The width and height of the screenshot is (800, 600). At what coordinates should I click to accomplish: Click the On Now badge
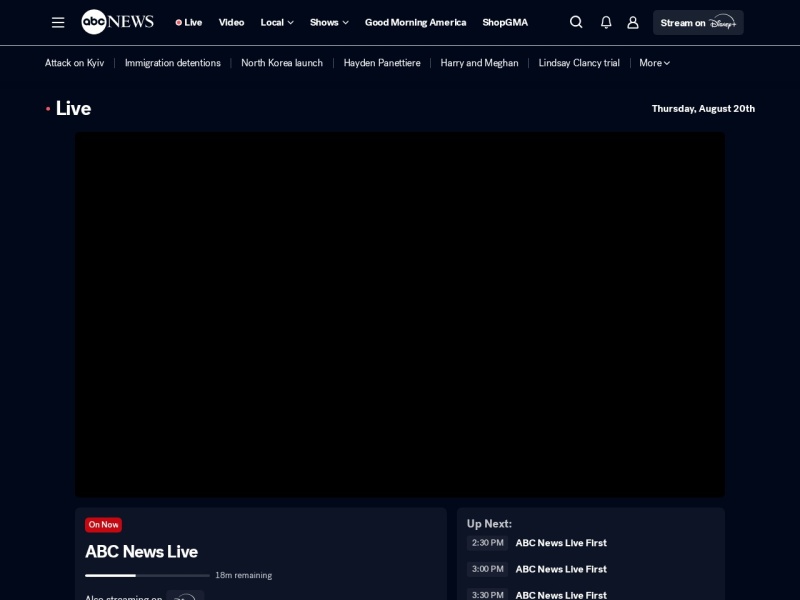(104, 524)
